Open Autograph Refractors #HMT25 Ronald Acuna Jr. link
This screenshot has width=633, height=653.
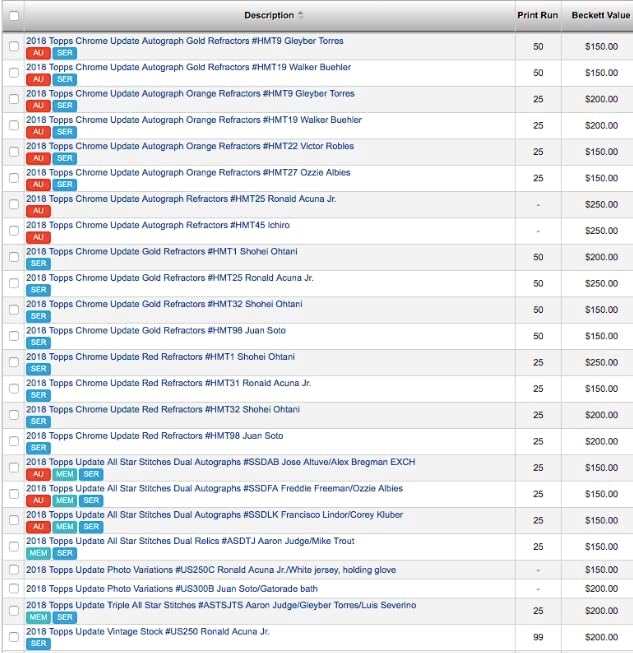[181, 199]
